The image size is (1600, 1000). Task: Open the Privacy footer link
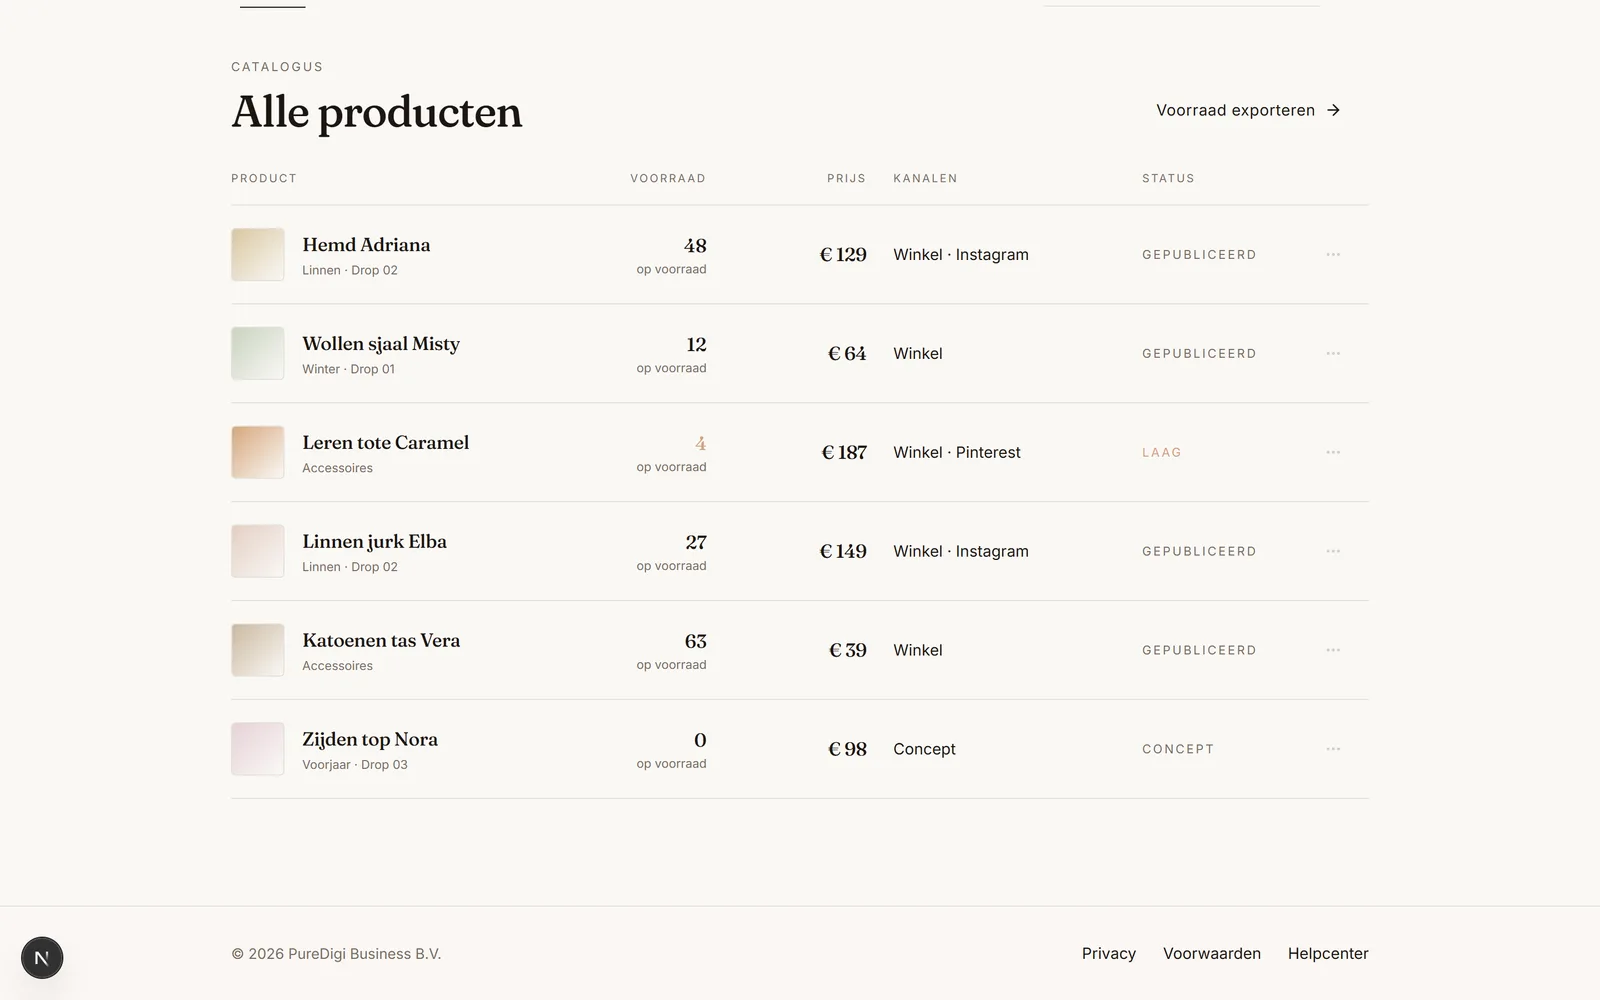coord(1108,953)
